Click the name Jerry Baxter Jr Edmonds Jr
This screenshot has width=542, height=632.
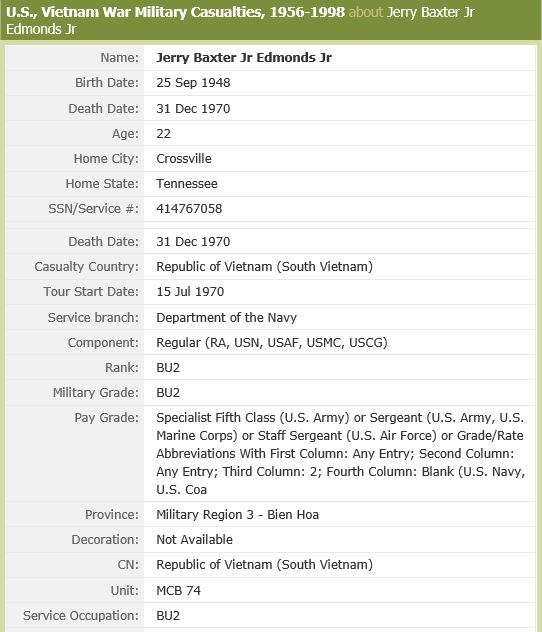pos(244,58)
